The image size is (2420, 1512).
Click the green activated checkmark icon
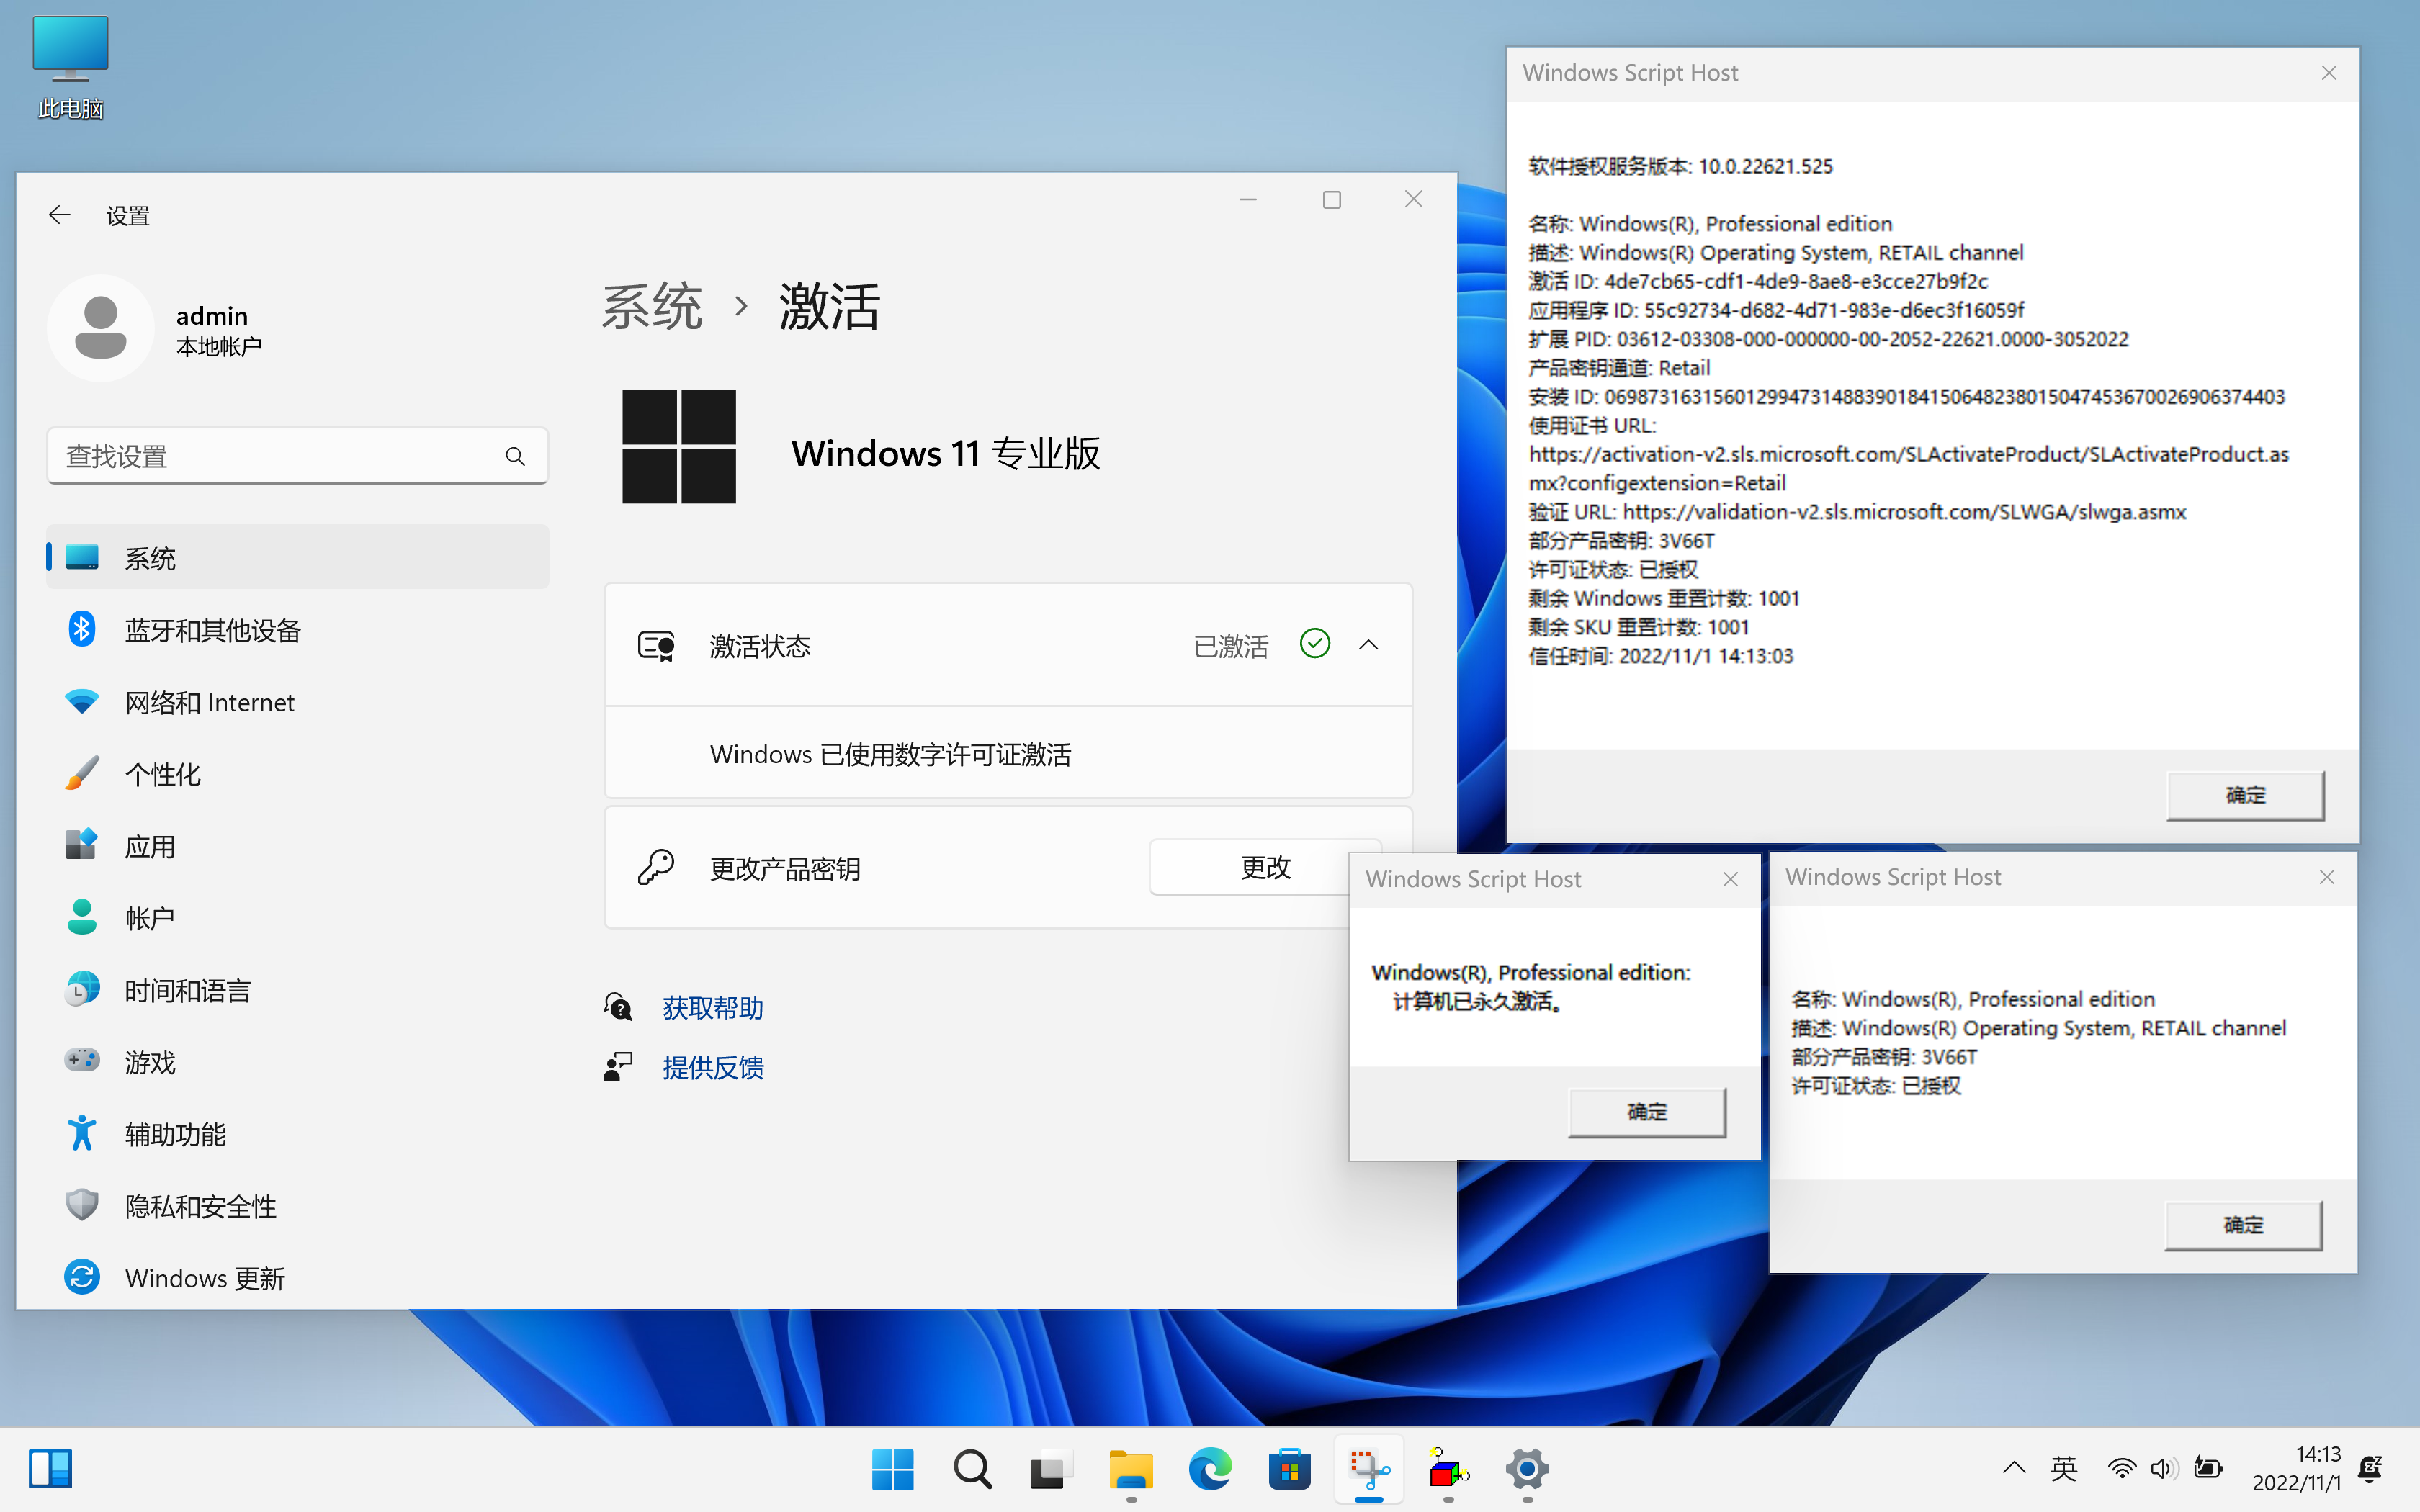click(1315, 644)
